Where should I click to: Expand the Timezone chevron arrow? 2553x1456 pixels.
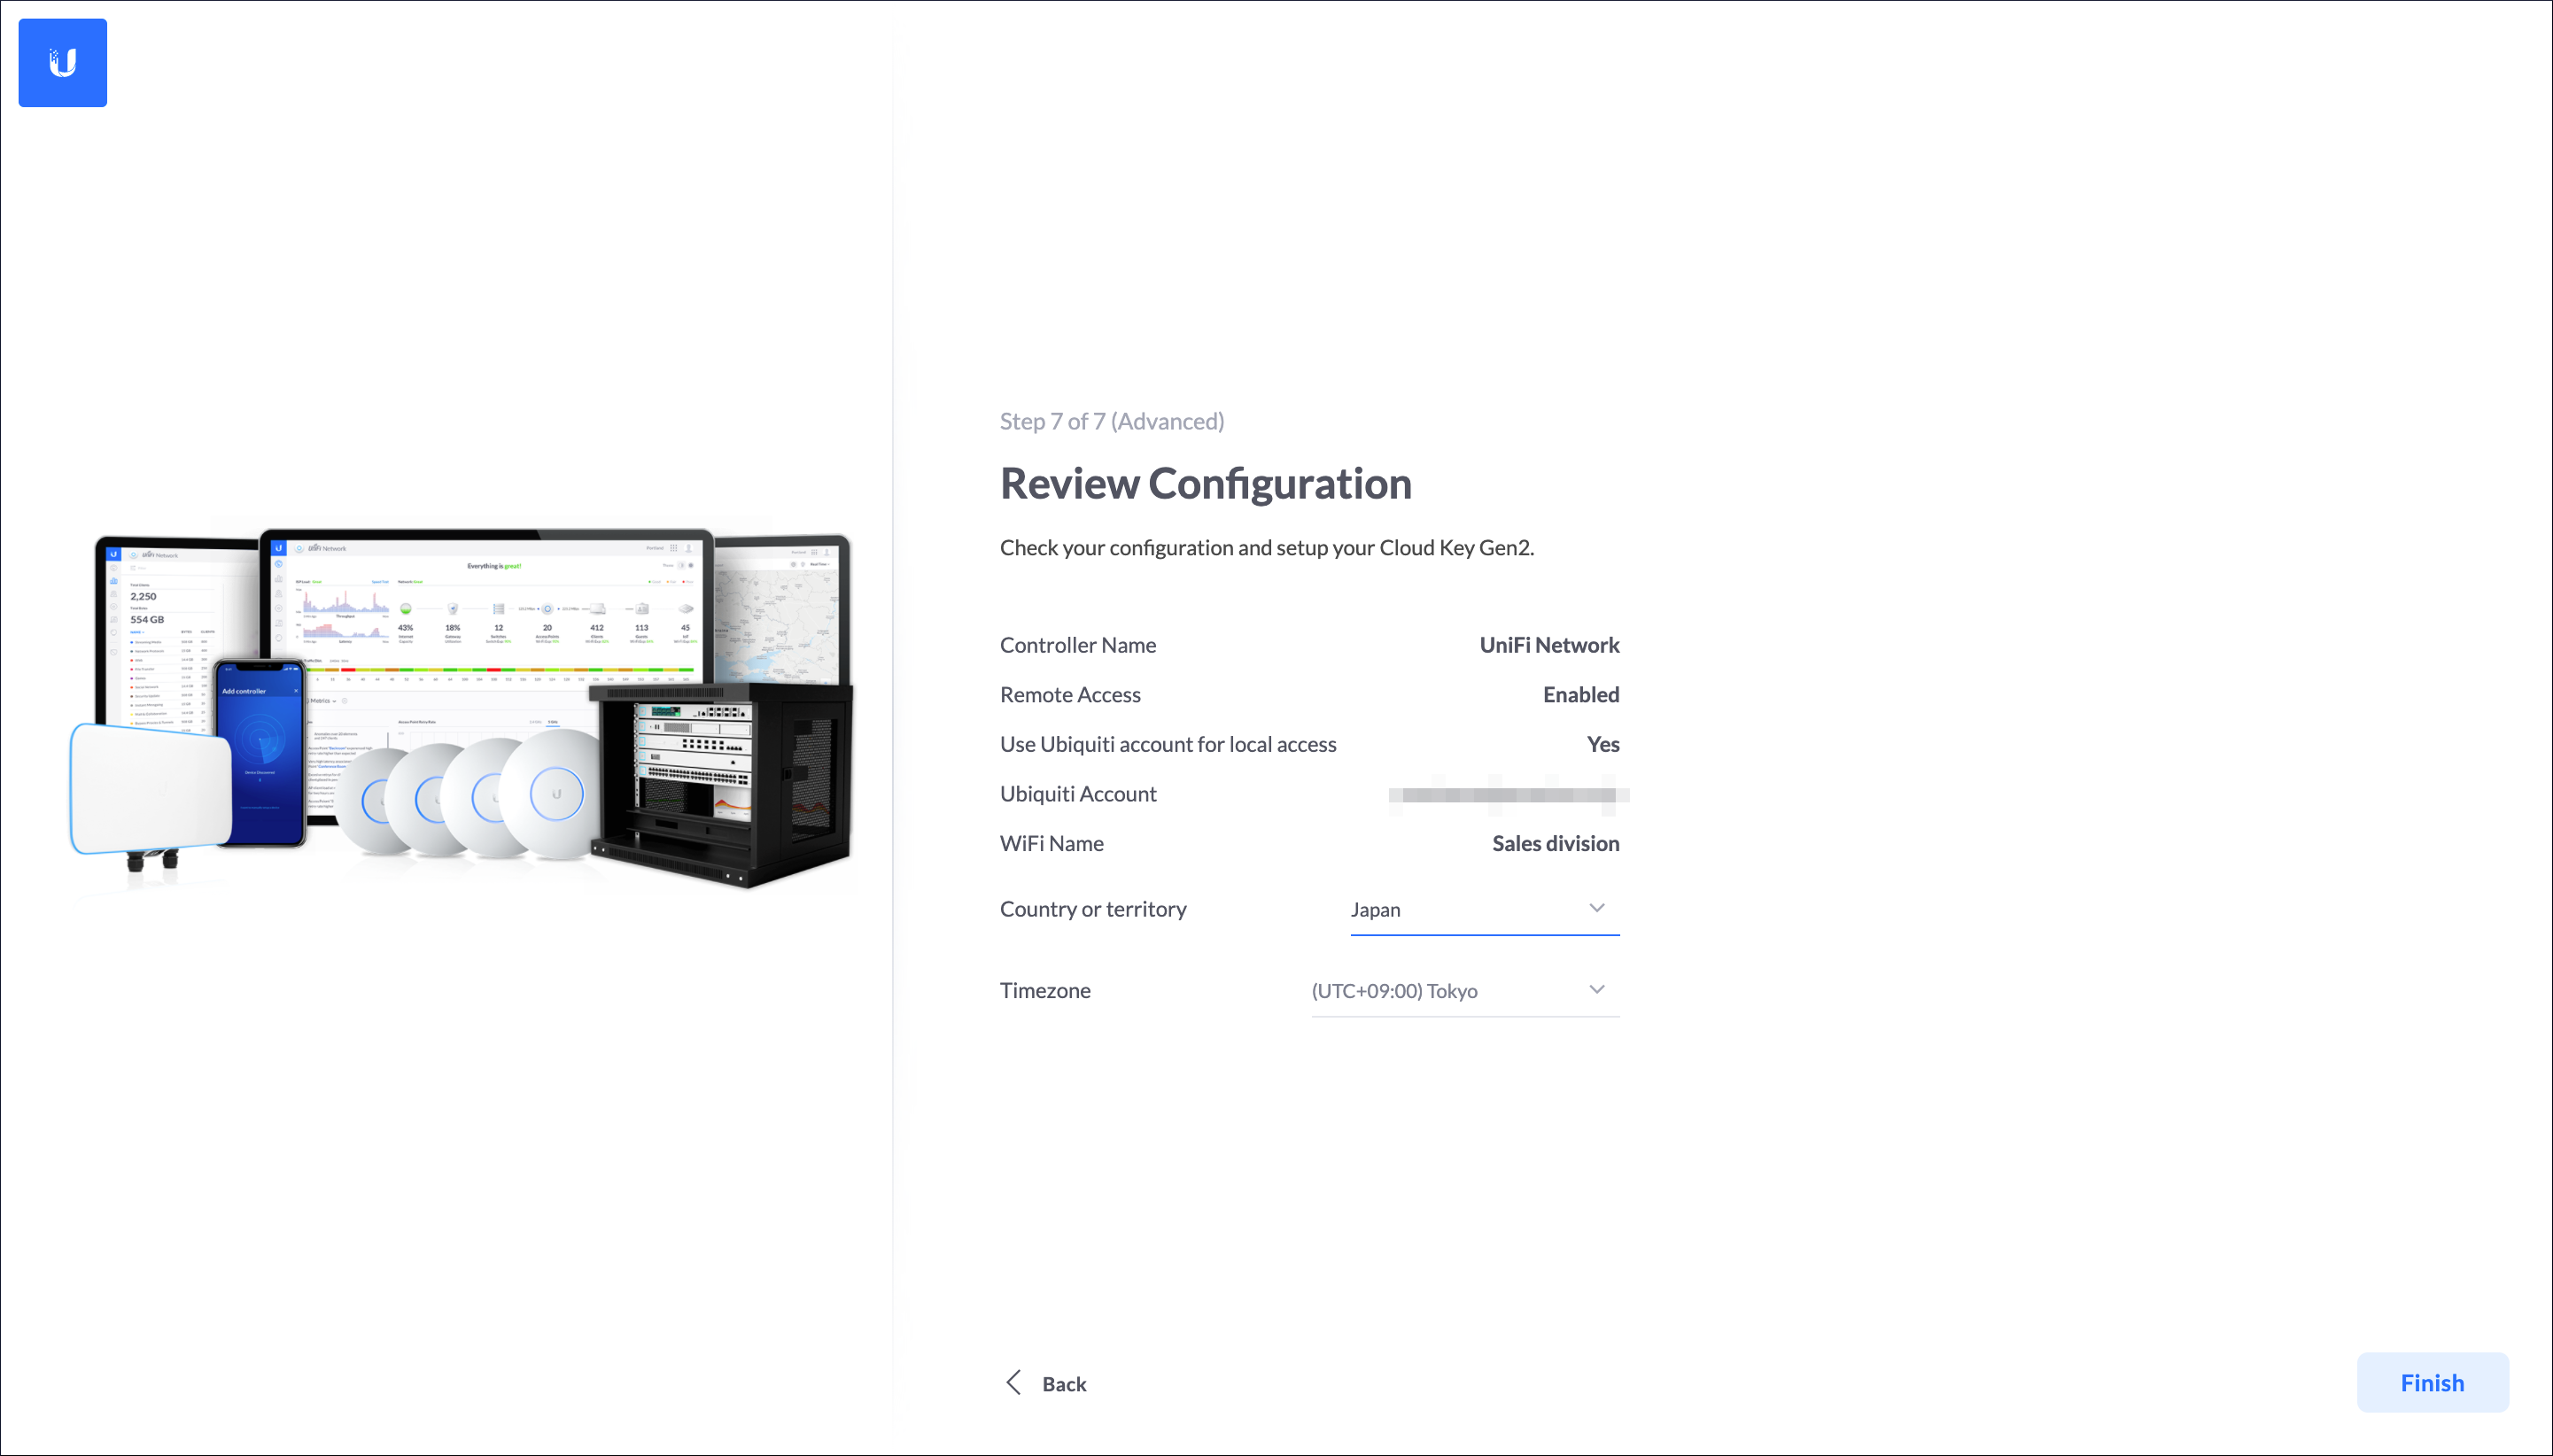click(1597, 990)
